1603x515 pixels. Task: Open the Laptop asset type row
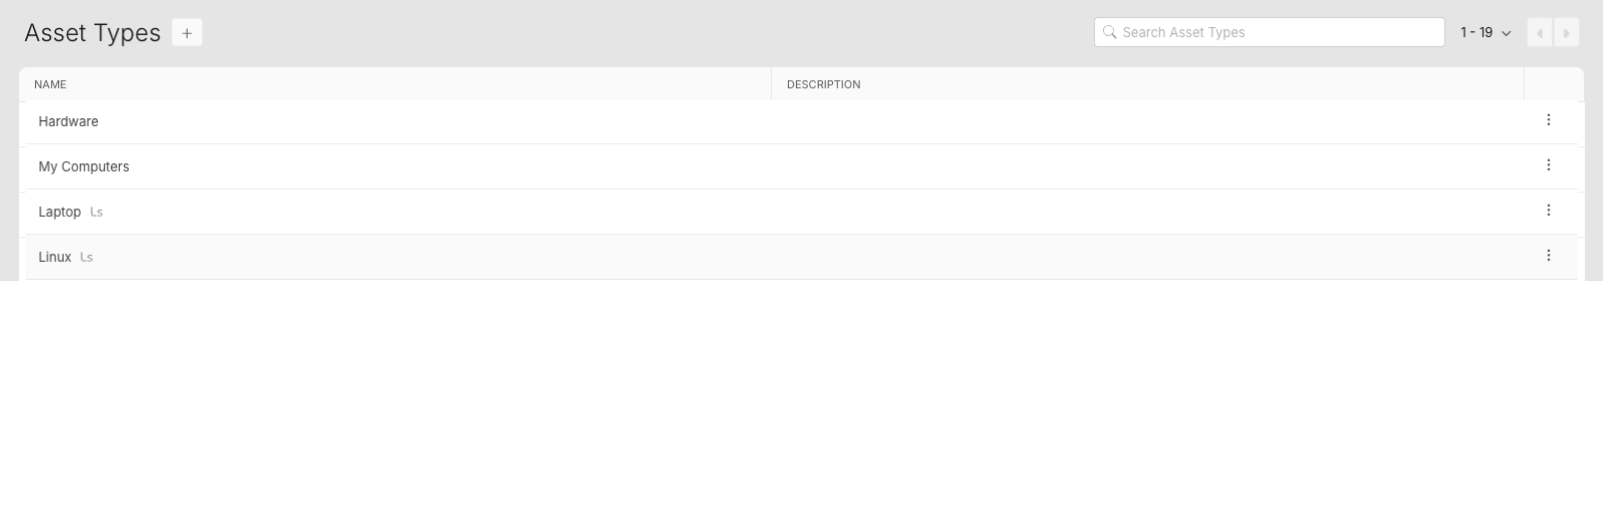coord(59,212)
